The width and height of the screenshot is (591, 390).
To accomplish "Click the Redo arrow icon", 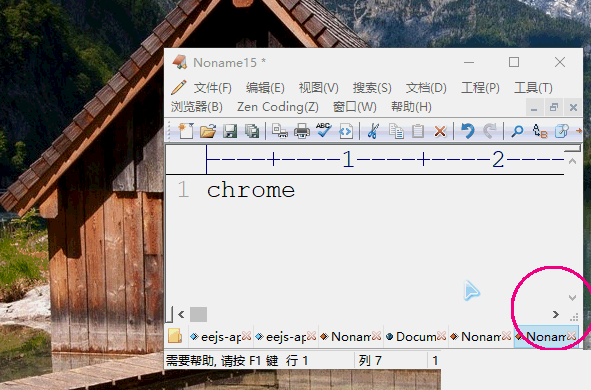I will 490,131.
